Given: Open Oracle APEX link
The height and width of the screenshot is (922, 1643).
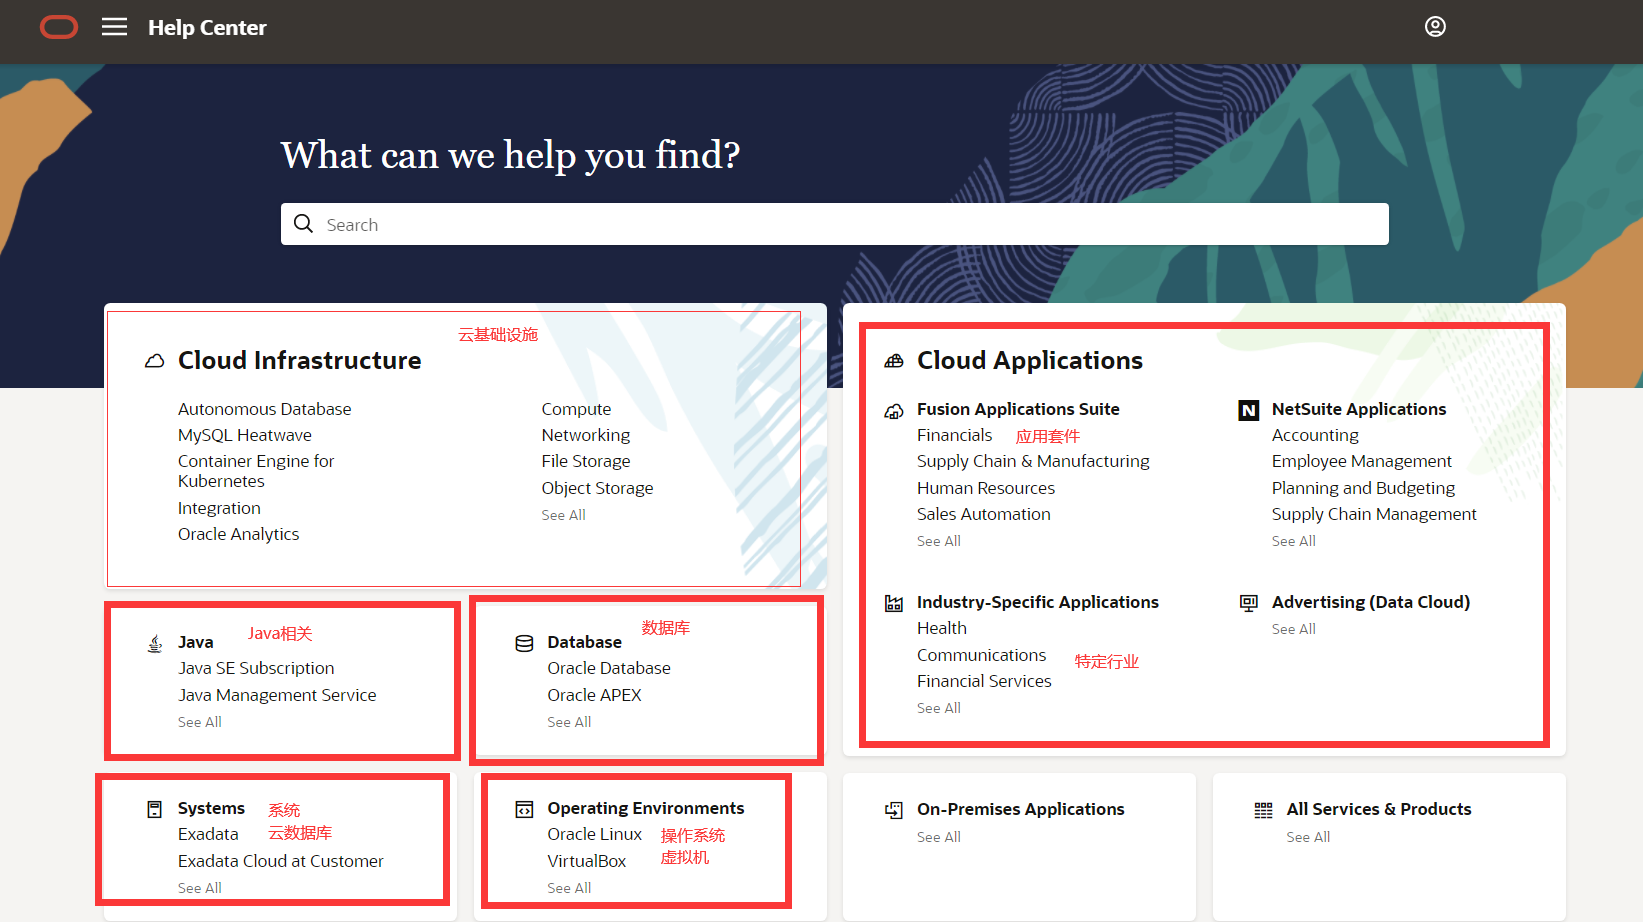Looking at the screenshot, I should [x=594, y=695].
